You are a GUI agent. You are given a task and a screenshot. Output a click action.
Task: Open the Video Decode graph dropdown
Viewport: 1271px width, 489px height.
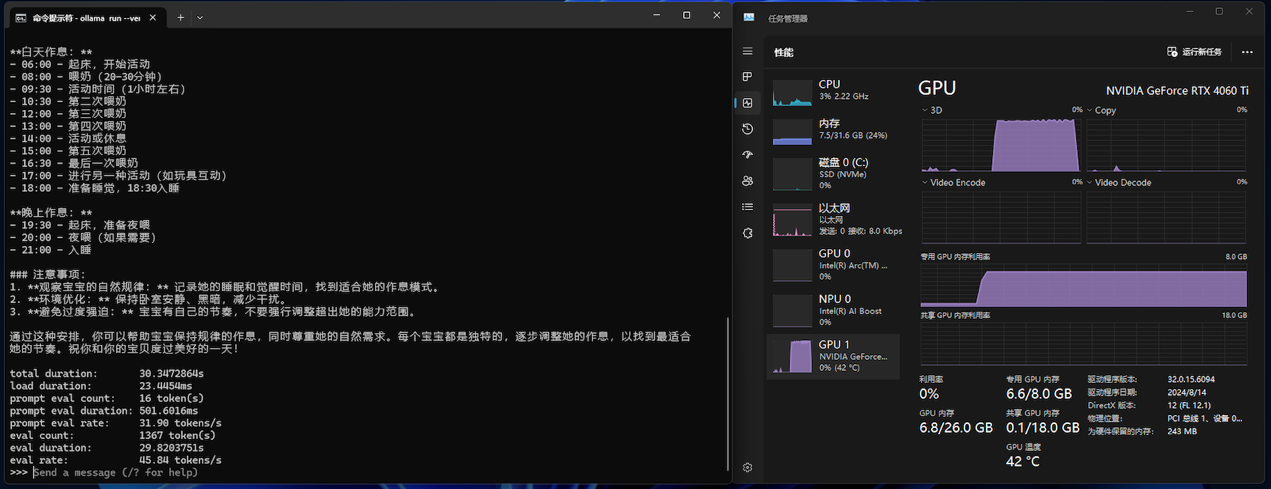[x=1089, y=183]
